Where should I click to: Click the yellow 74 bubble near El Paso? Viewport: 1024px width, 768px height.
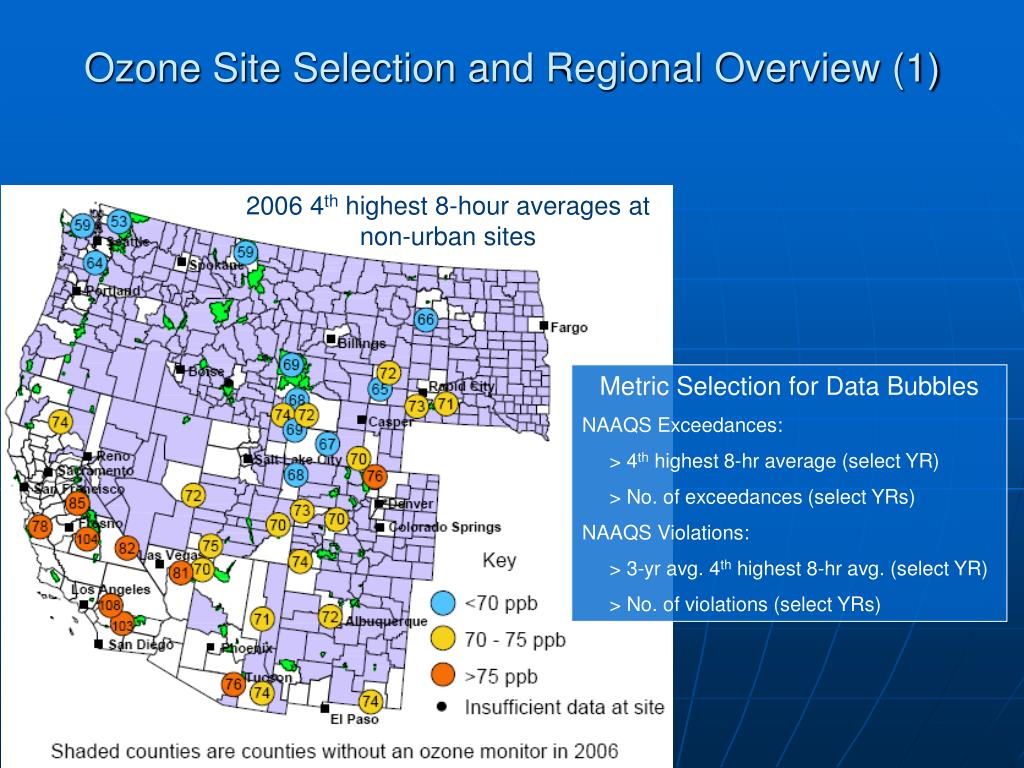370,702
